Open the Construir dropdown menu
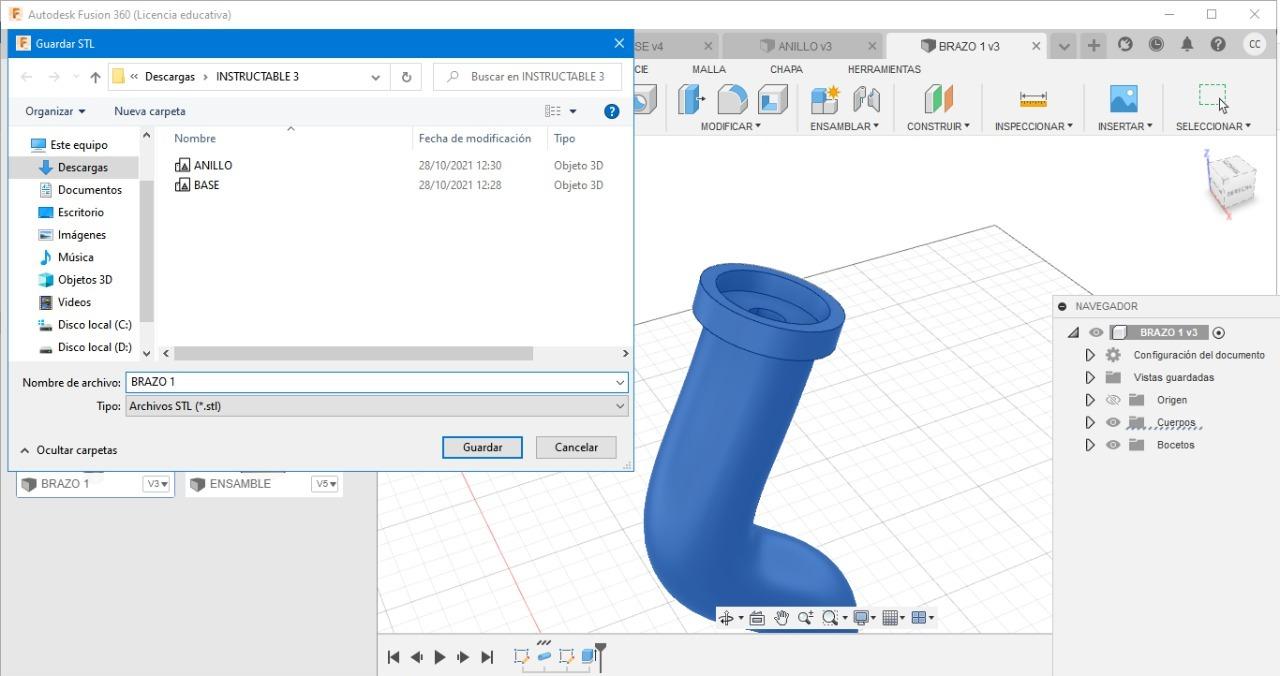Viewport: 1280px width, 676px height. coord(938,126)
